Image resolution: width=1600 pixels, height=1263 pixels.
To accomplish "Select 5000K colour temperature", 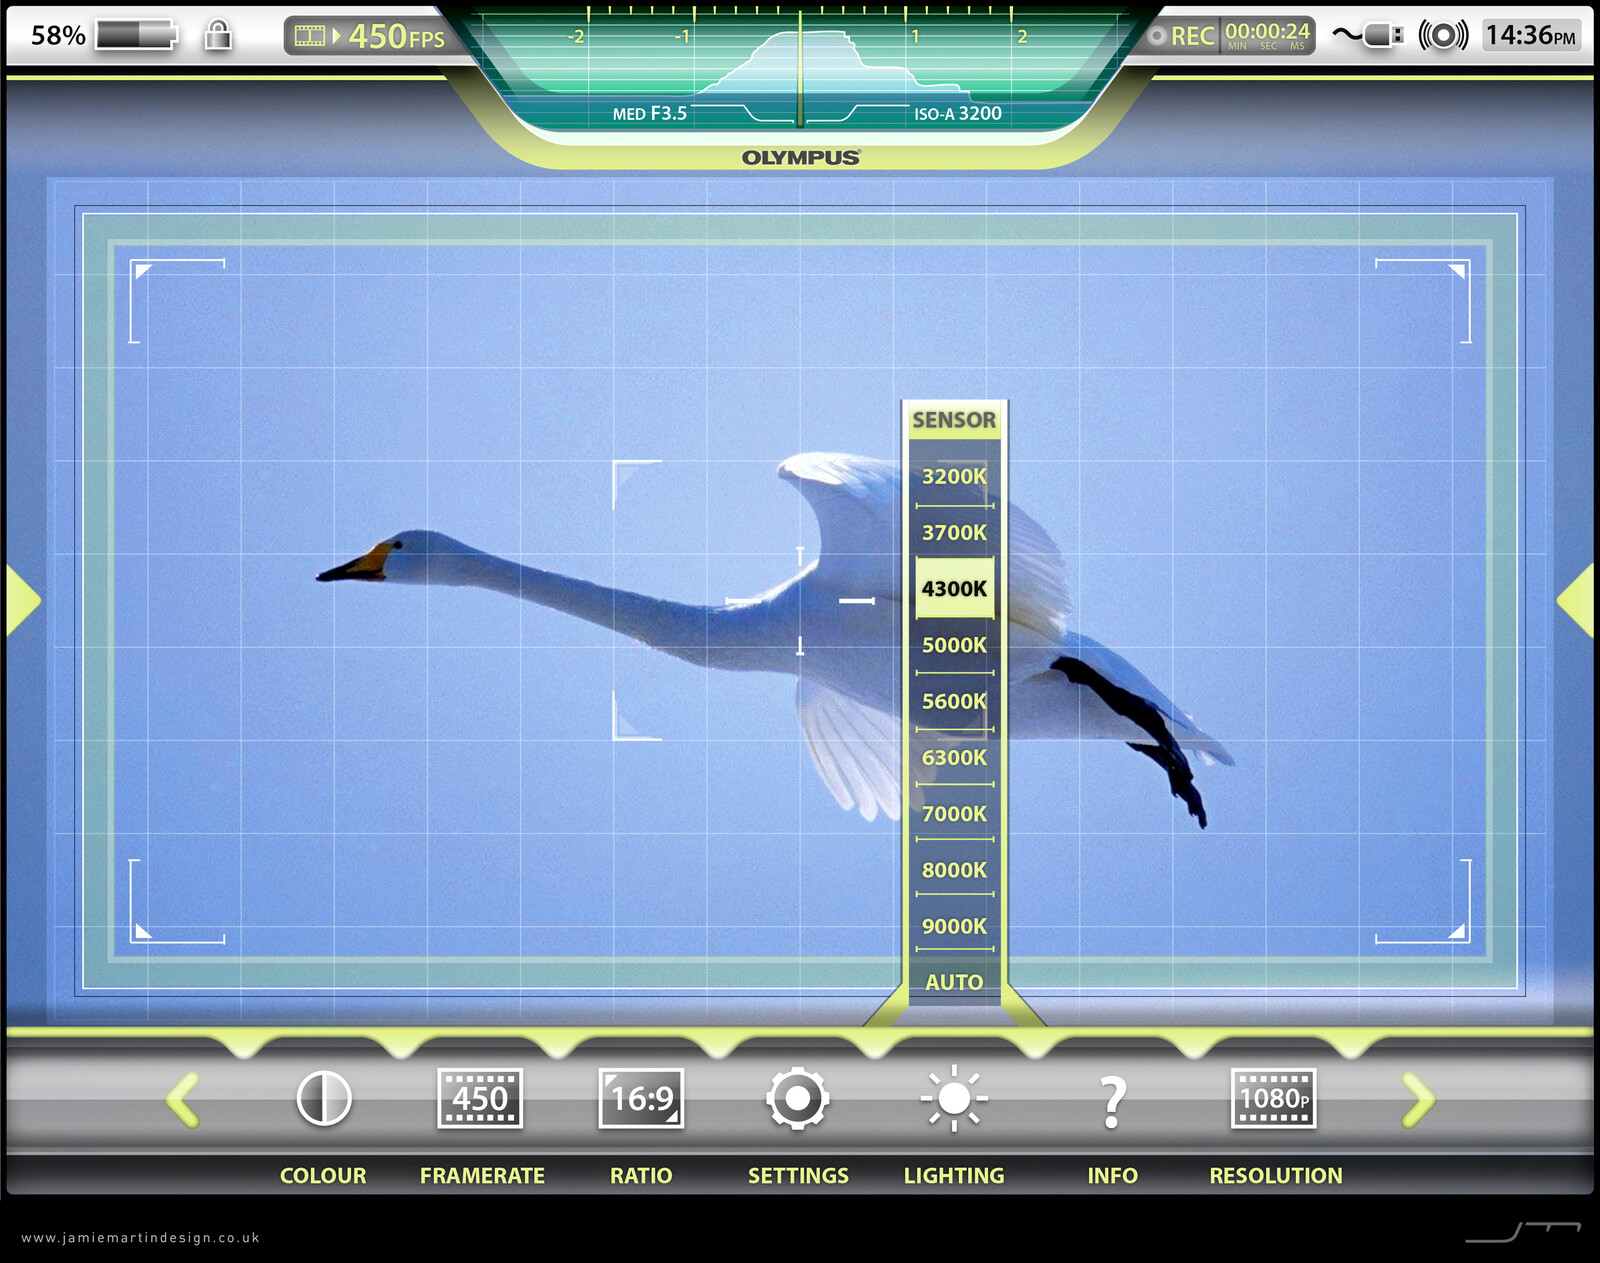I will click(954, 645).
